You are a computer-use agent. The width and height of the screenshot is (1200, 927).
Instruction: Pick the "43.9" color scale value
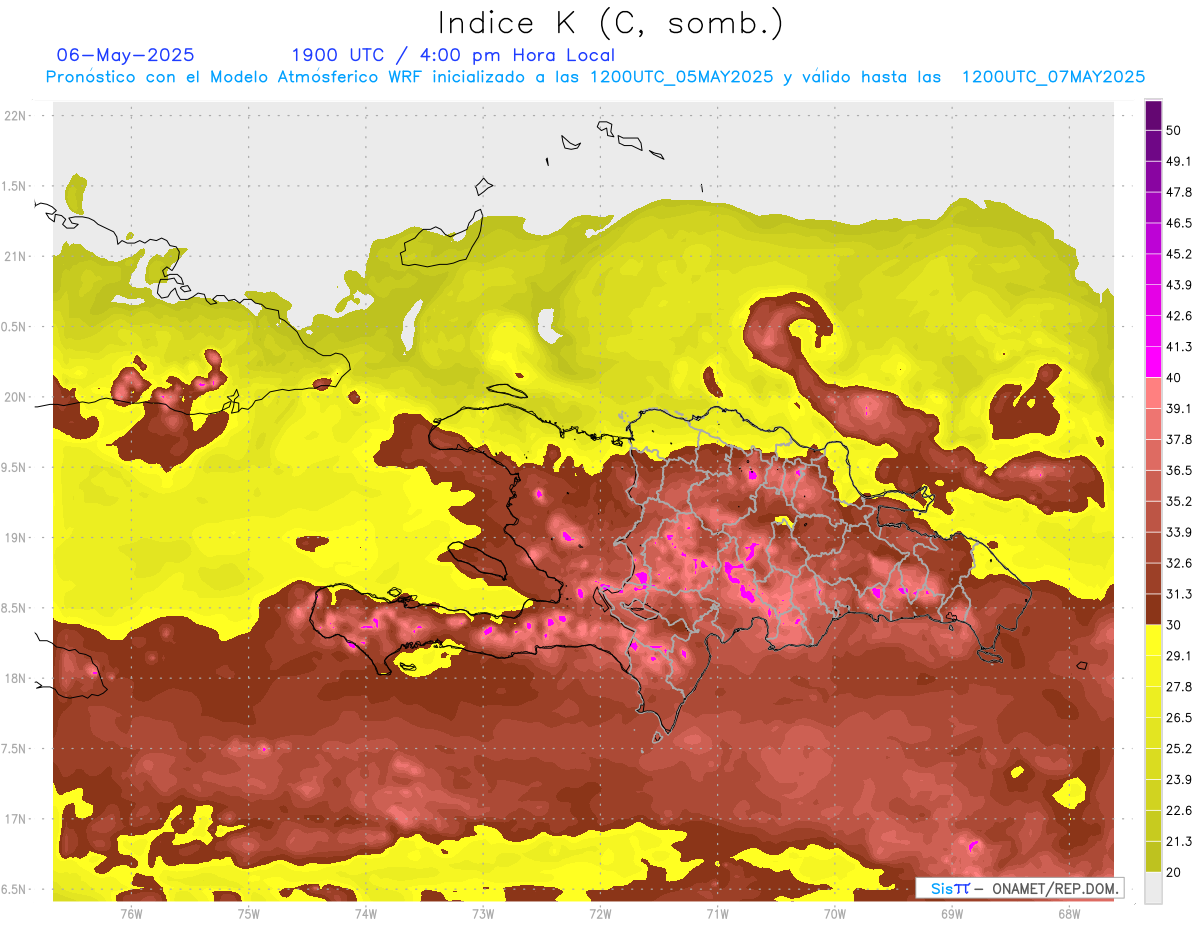click(x=1179, y=285)
